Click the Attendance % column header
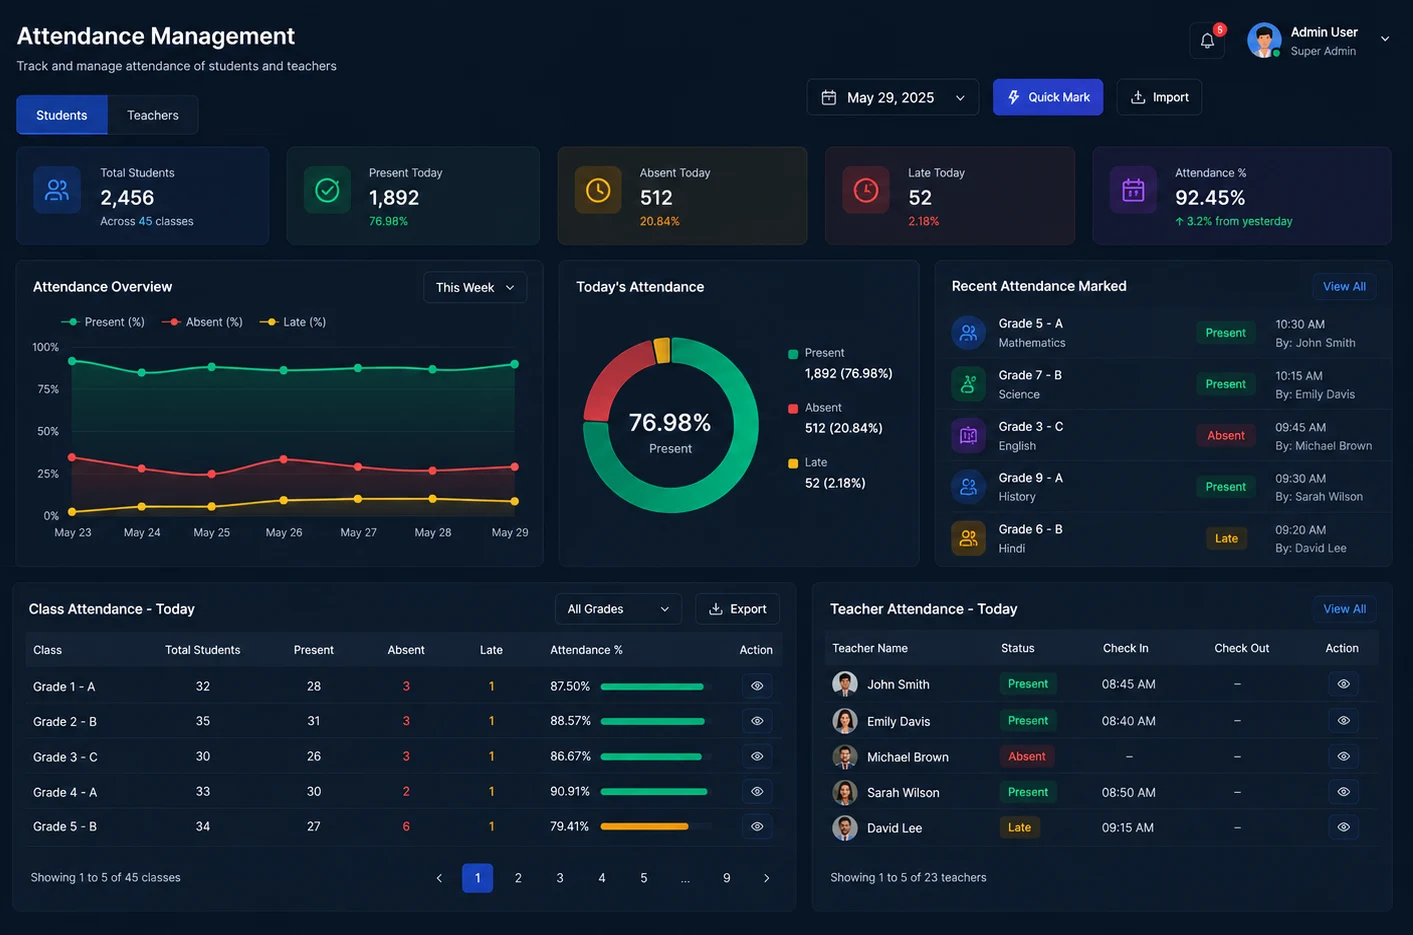 [586, 650]
